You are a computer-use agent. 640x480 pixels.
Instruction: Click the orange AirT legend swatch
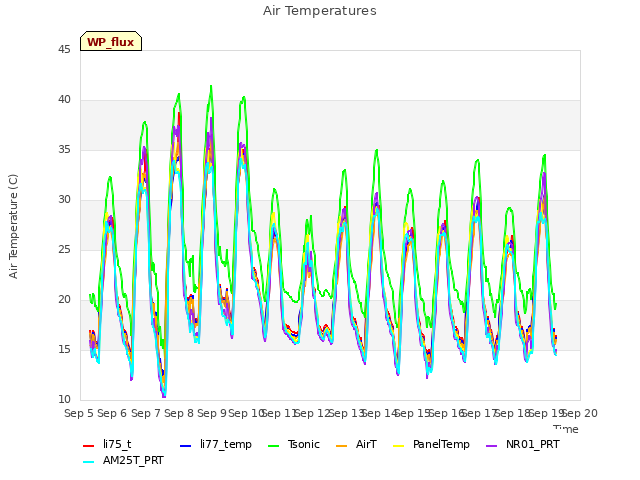(x=341, y=445)
